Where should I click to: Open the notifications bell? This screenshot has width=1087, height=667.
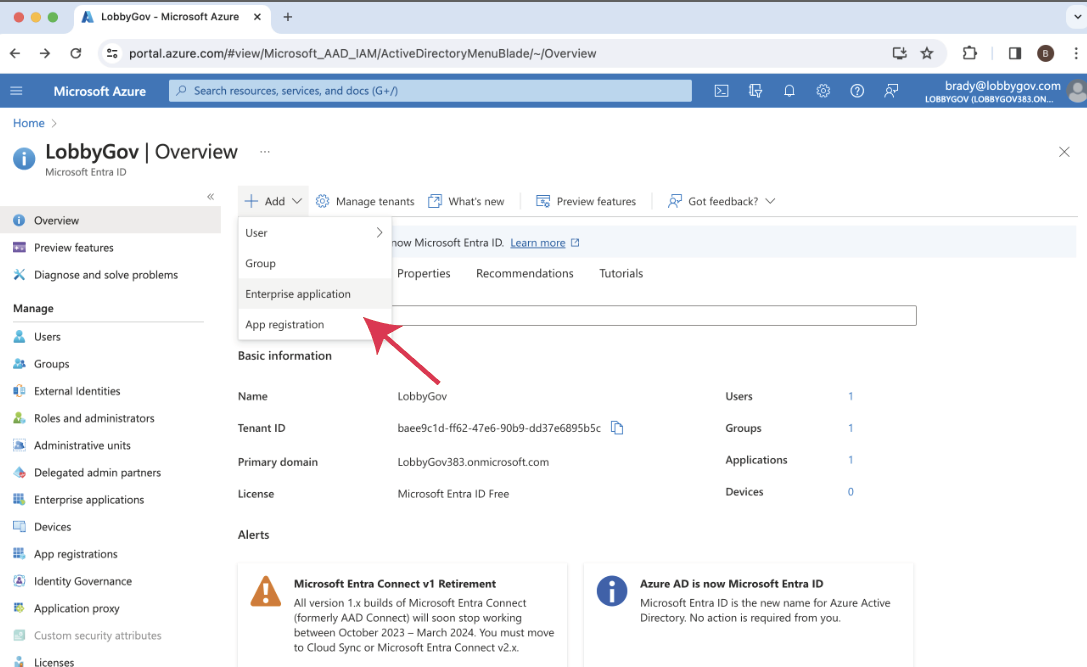click(789, 91)
